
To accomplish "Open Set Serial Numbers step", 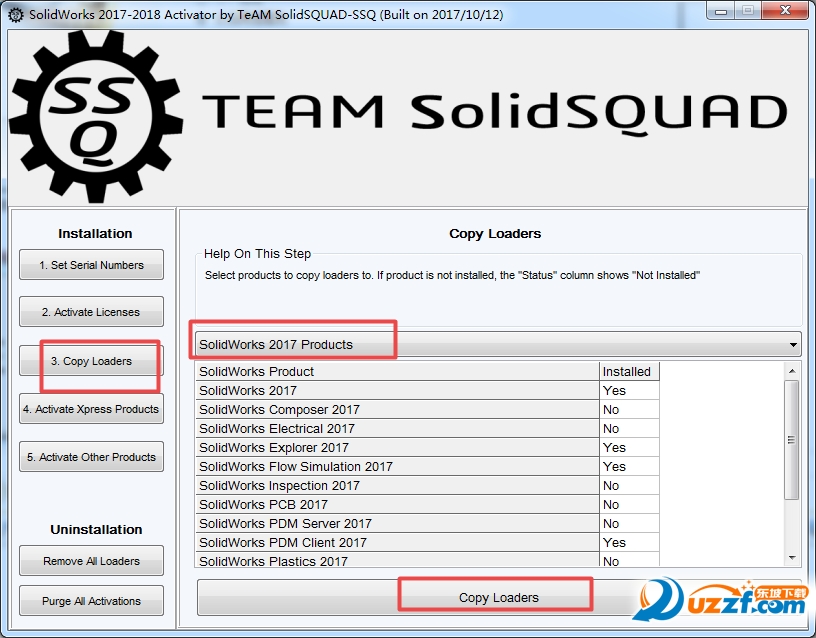I will coord(91,265).
